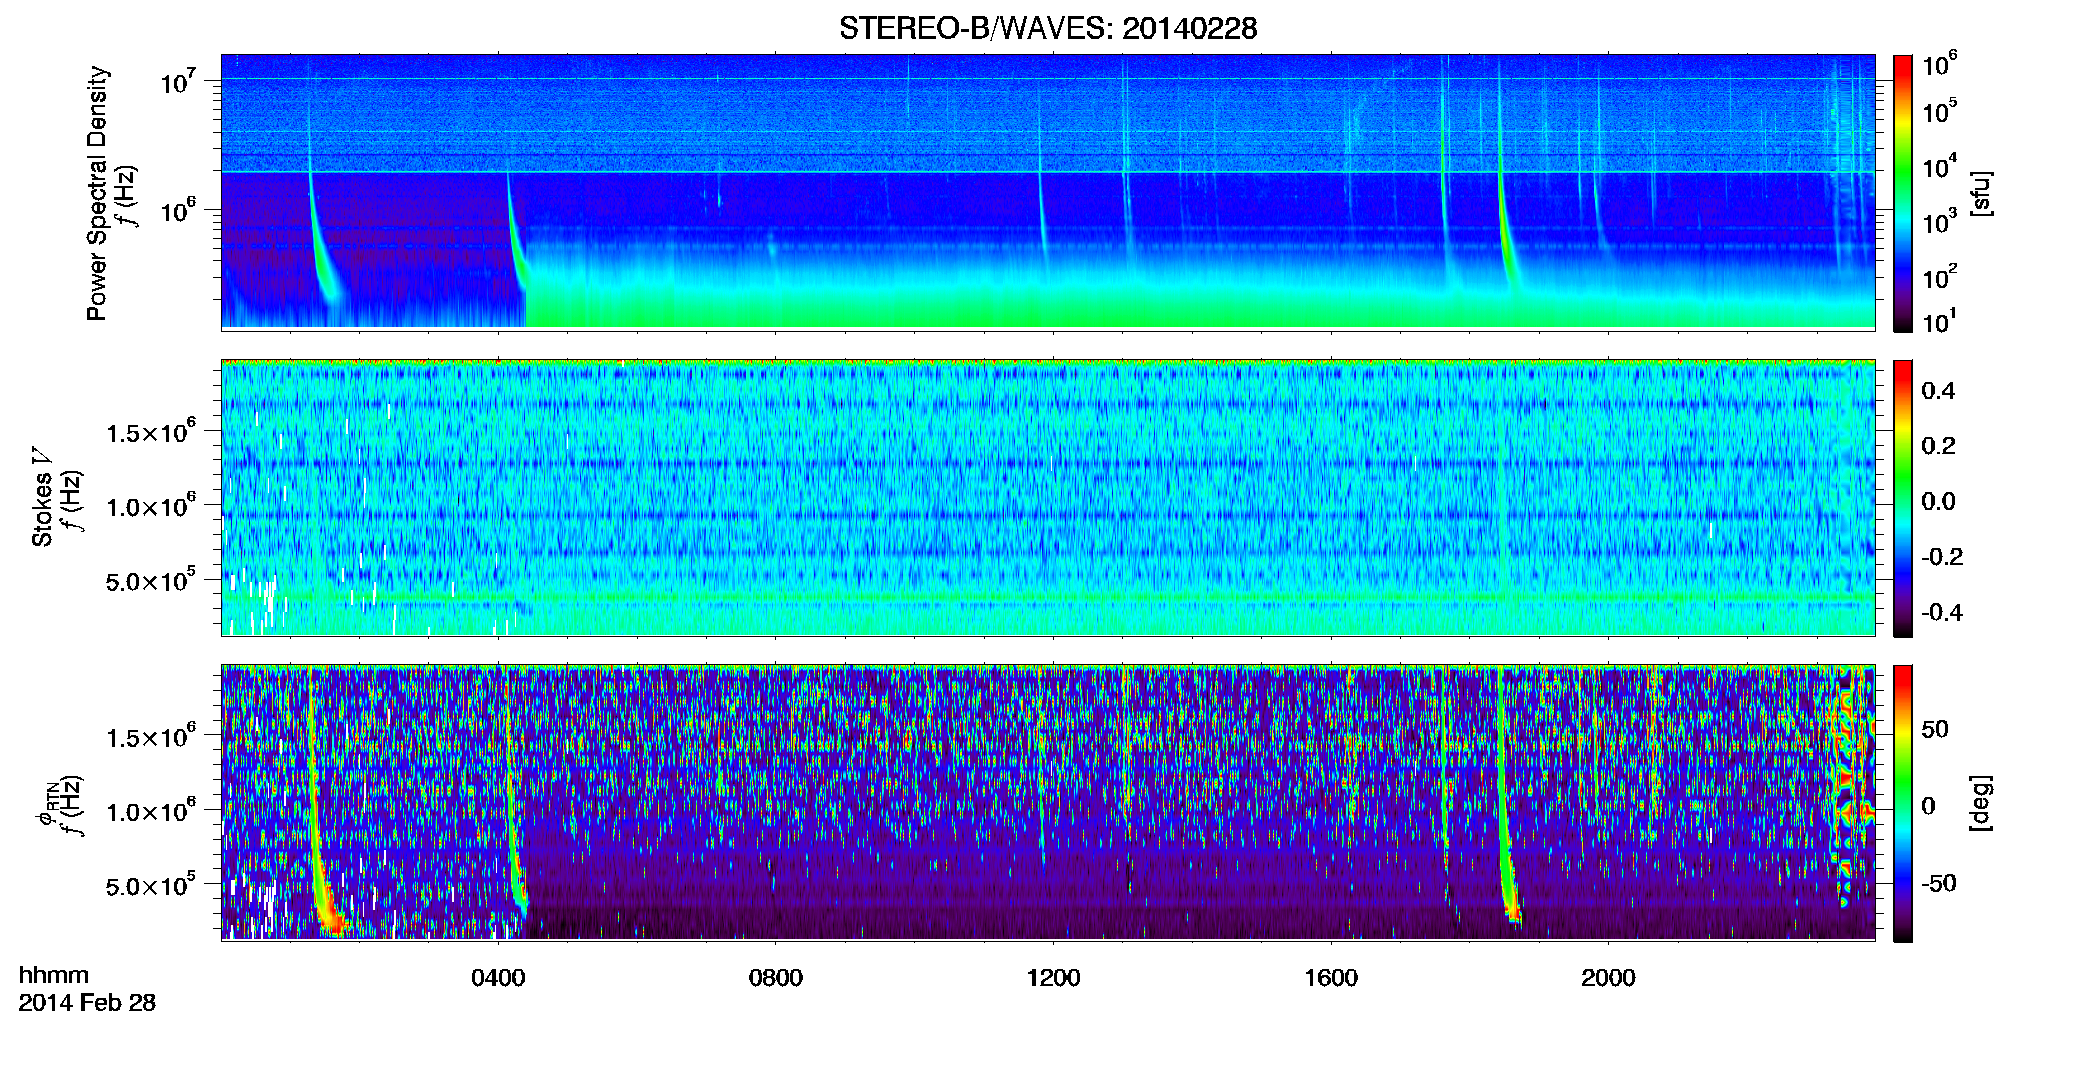Viewport: 2096px width, 1080px height.
Task: Click the 0.0 value on Stokes colorbar
Action: [1938, 501]
